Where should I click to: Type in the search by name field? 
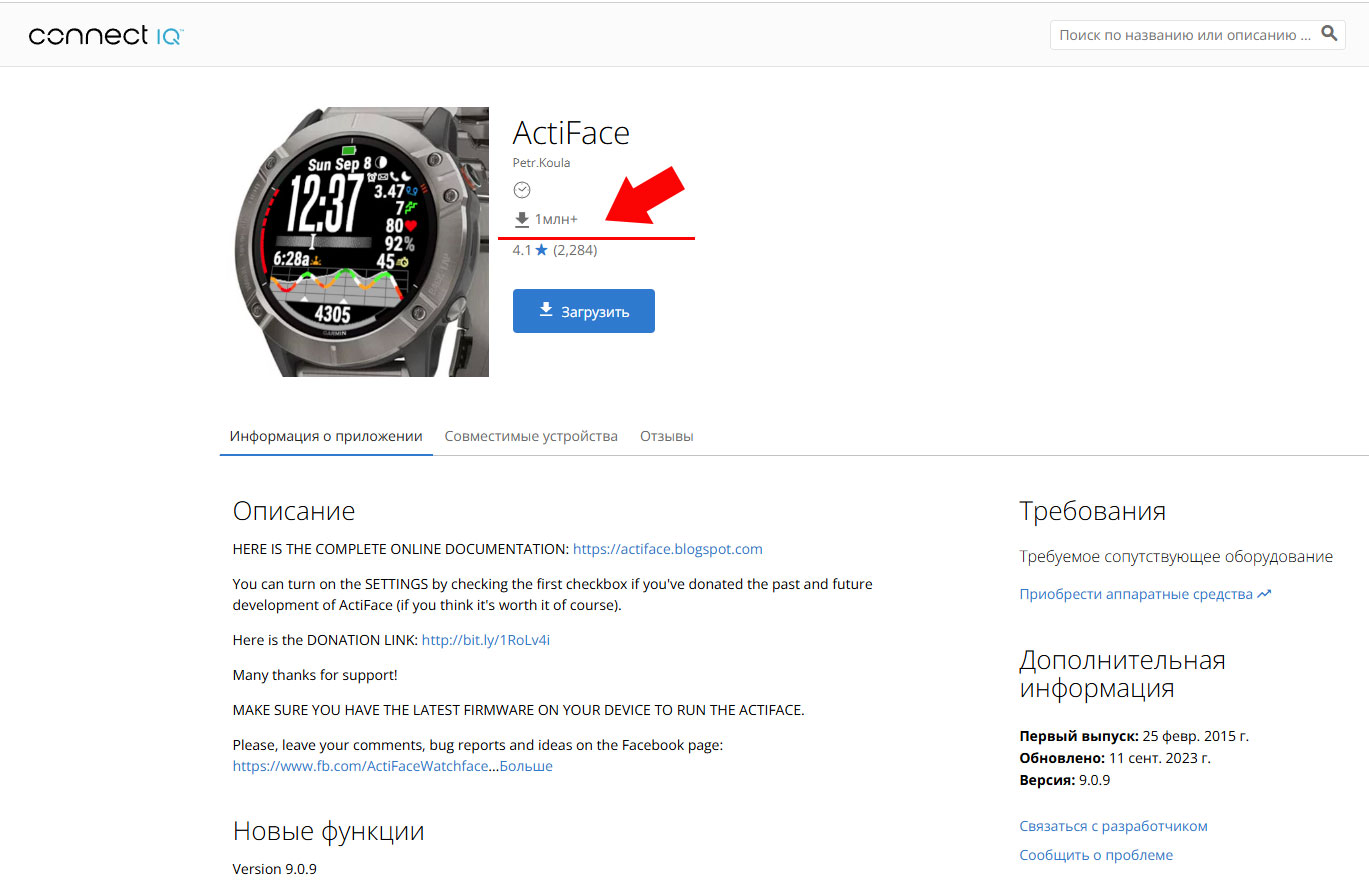pyautogui.click(x=1184, y=35)
